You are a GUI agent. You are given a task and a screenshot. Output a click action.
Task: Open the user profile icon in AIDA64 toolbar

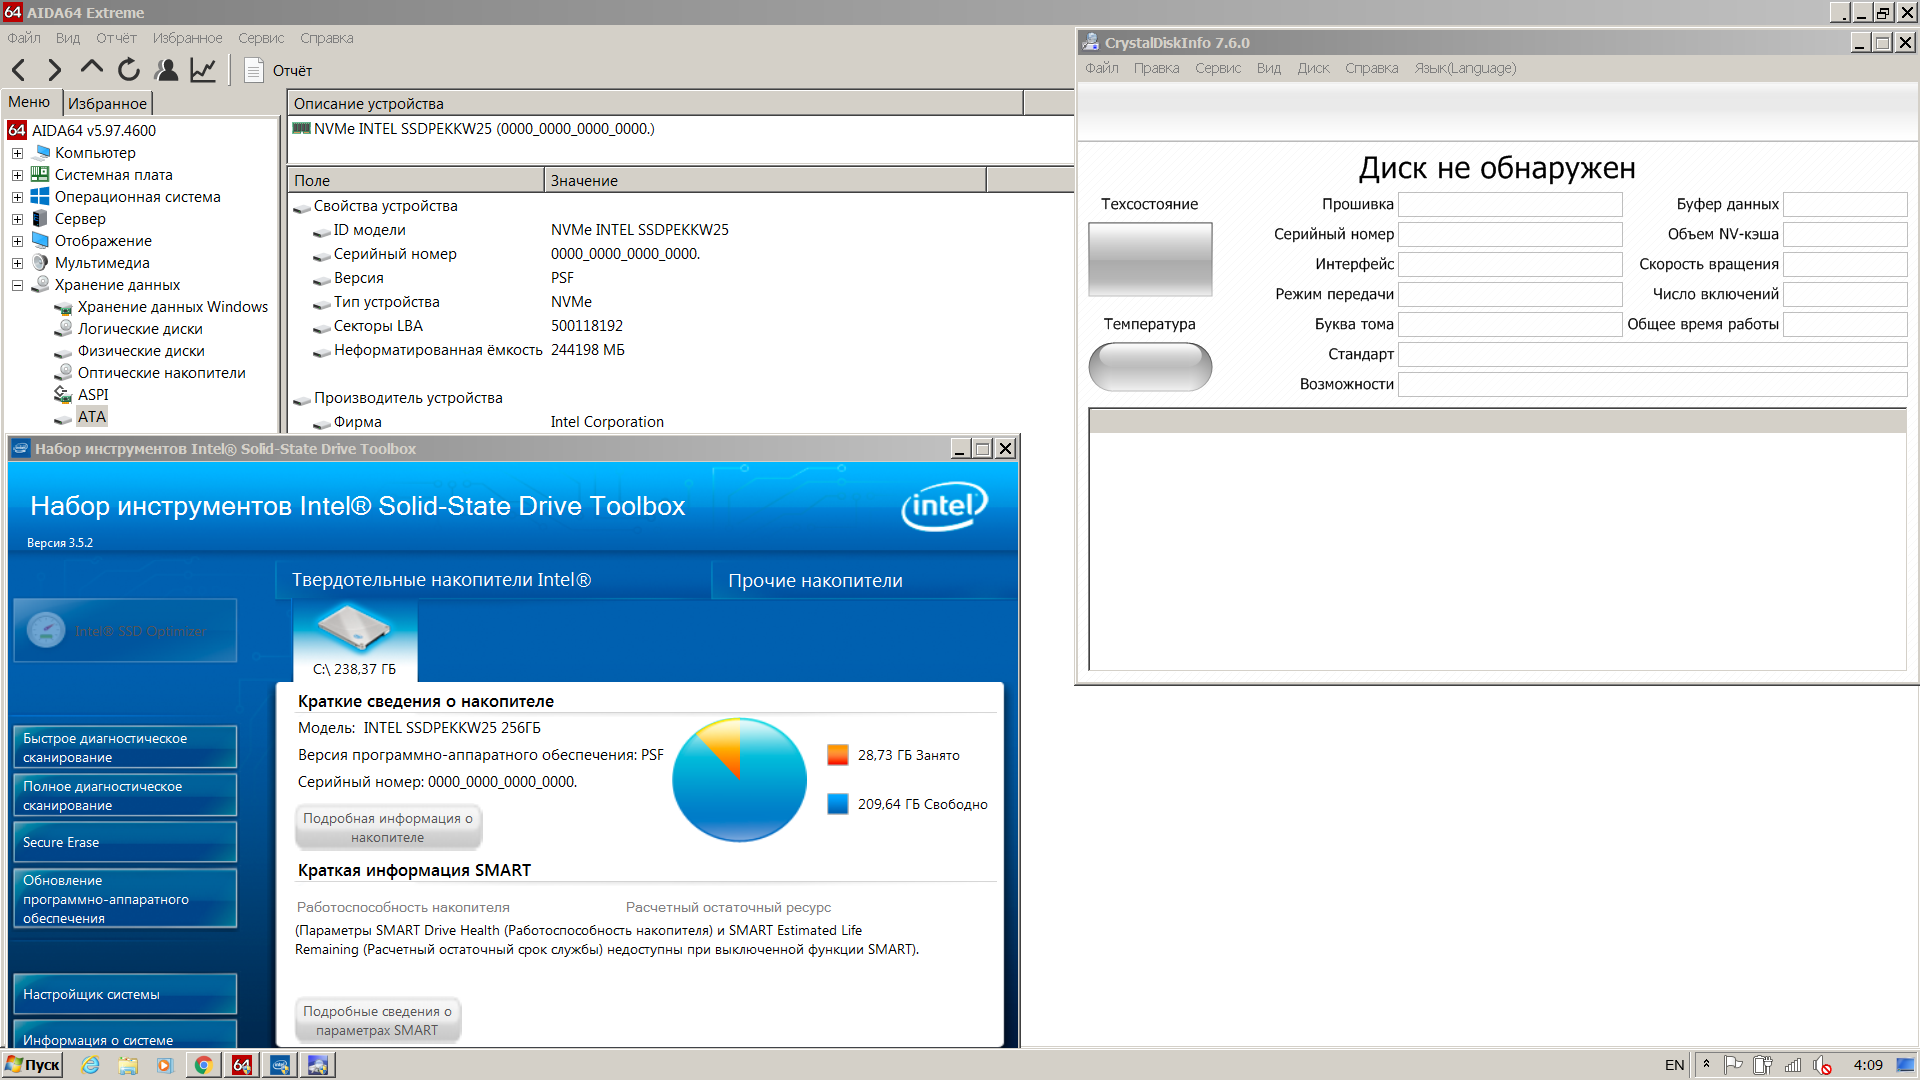point(166,70)
